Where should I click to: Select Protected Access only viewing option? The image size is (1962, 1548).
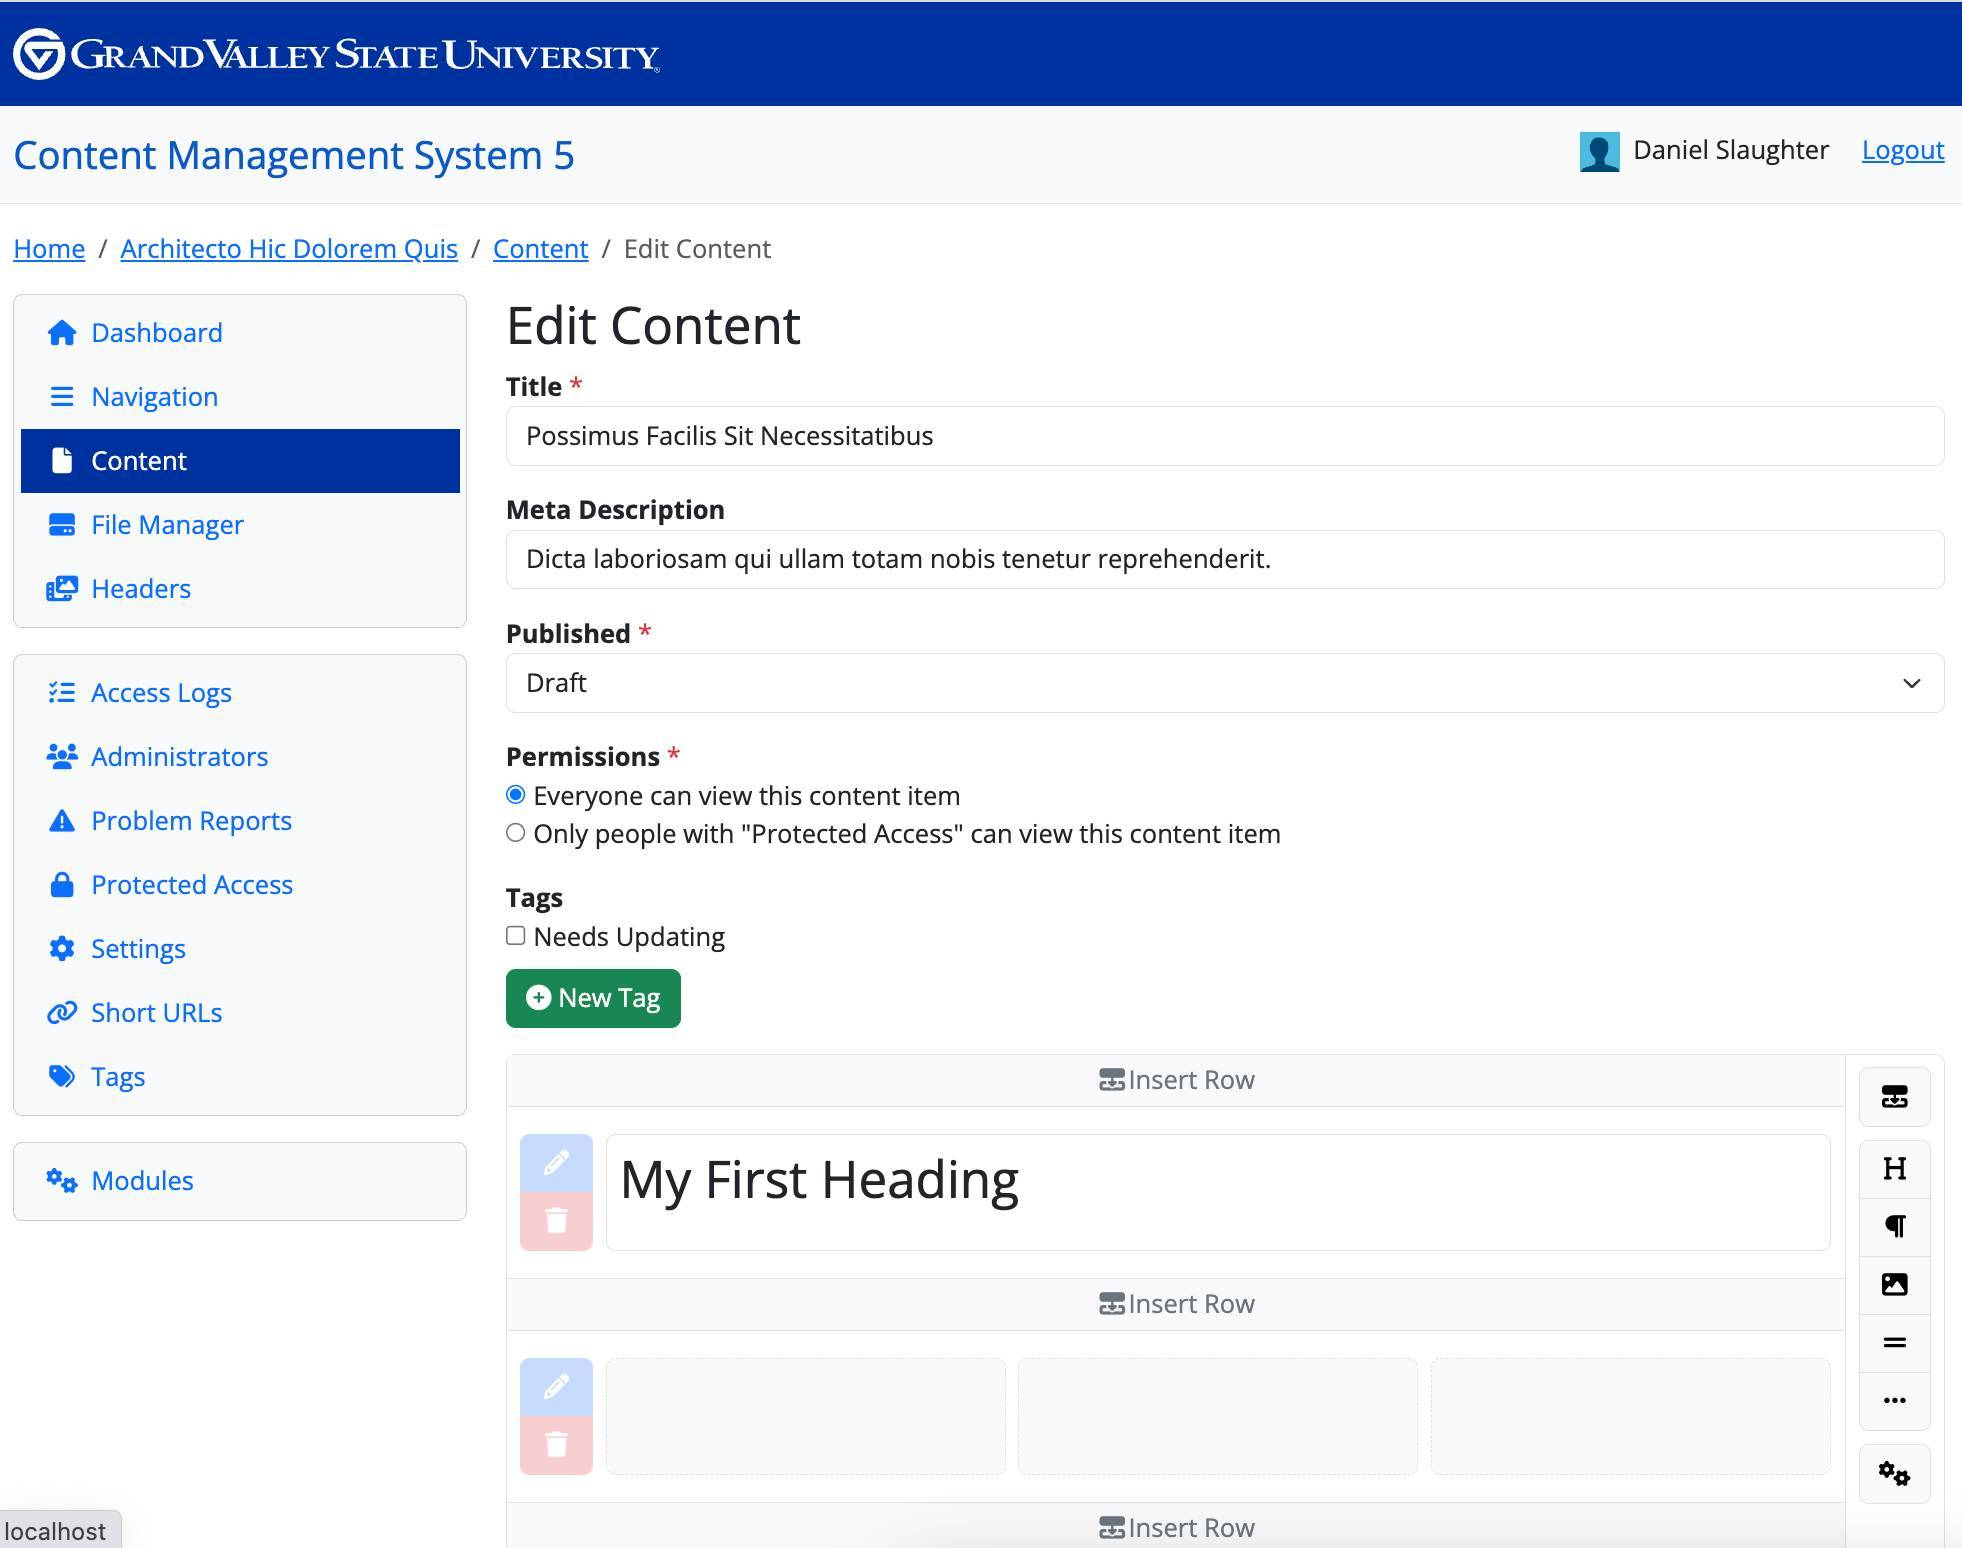click(516, 833)
